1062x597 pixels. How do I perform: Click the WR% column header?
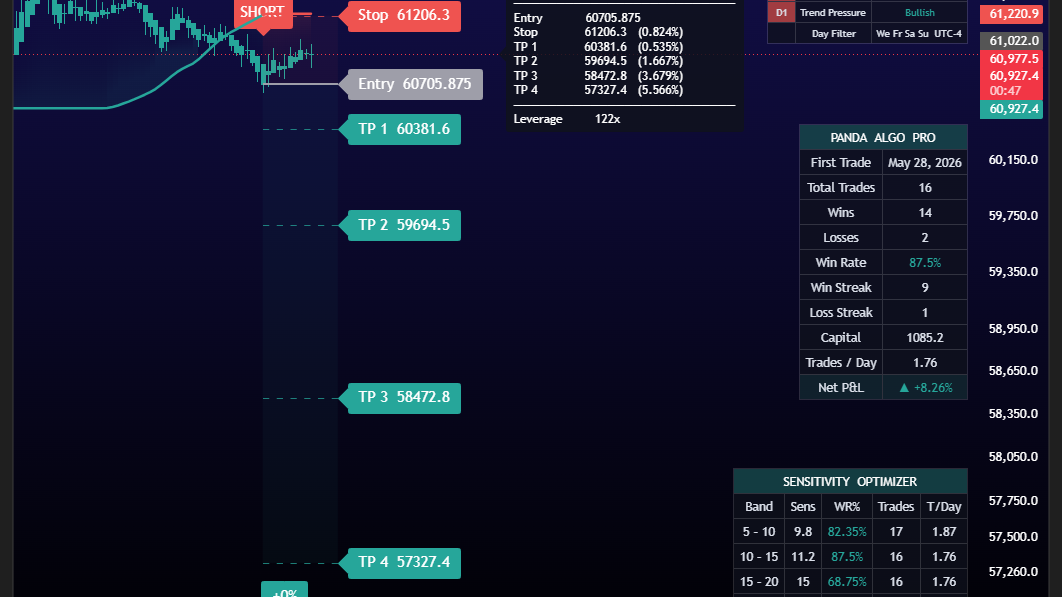click(847, 507)
